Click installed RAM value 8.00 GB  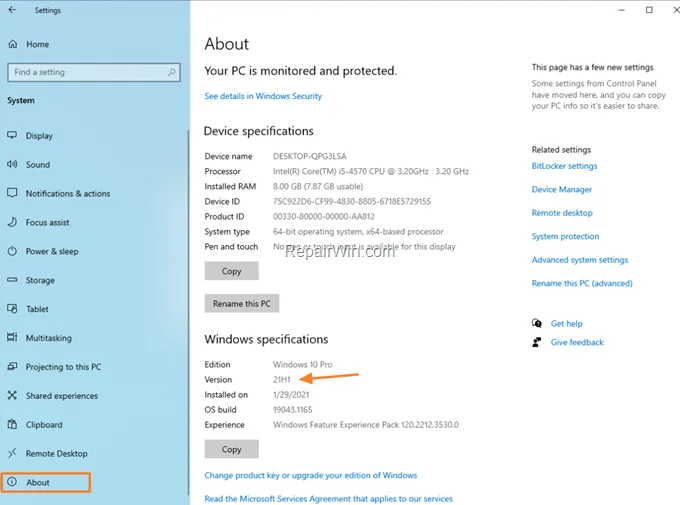[x=318, y=186]
